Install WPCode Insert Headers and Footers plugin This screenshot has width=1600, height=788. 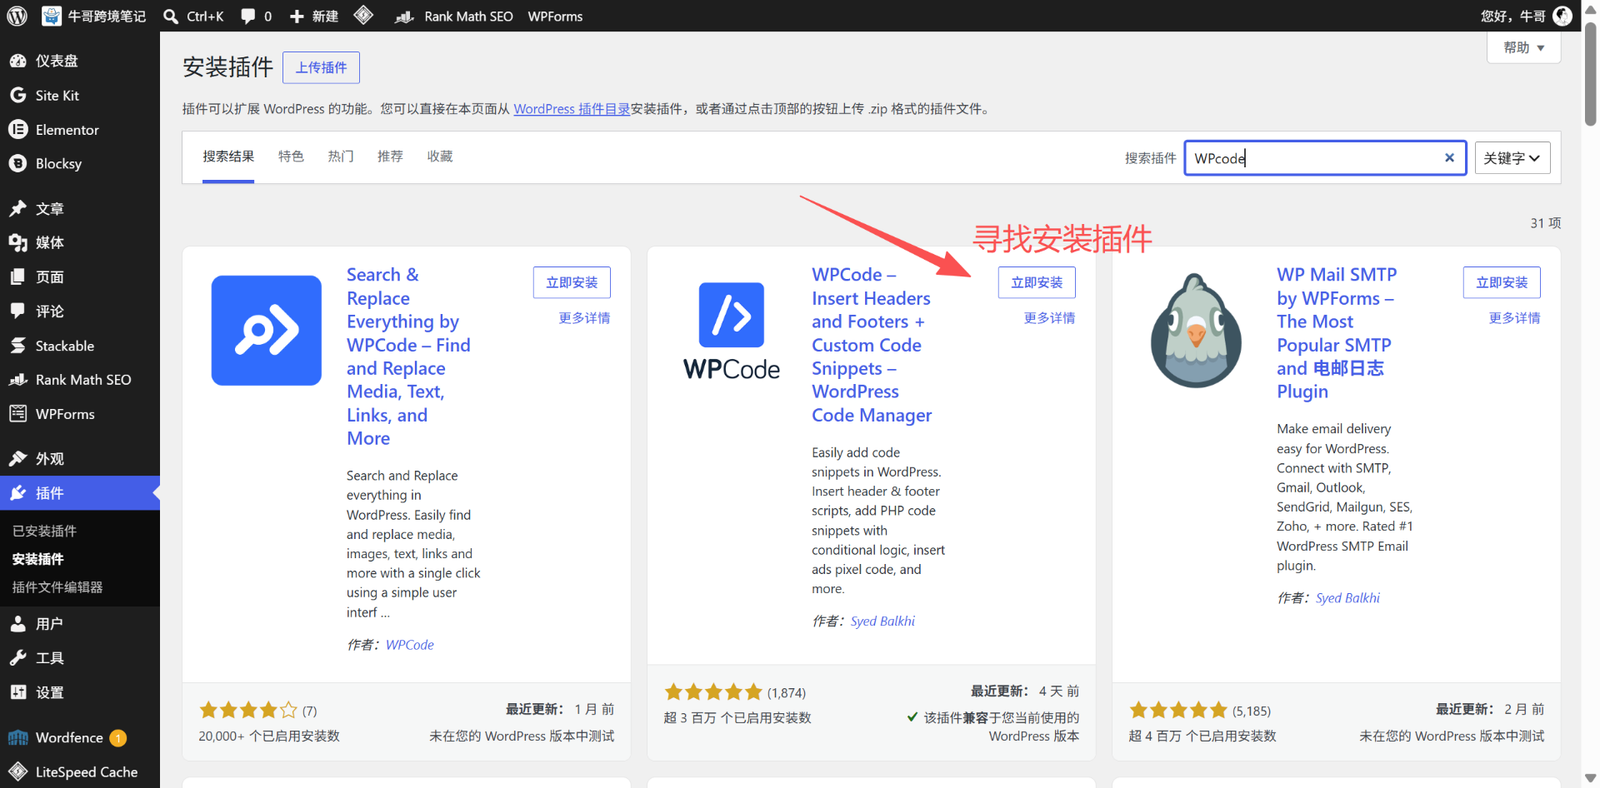(x=1037, y=282)
